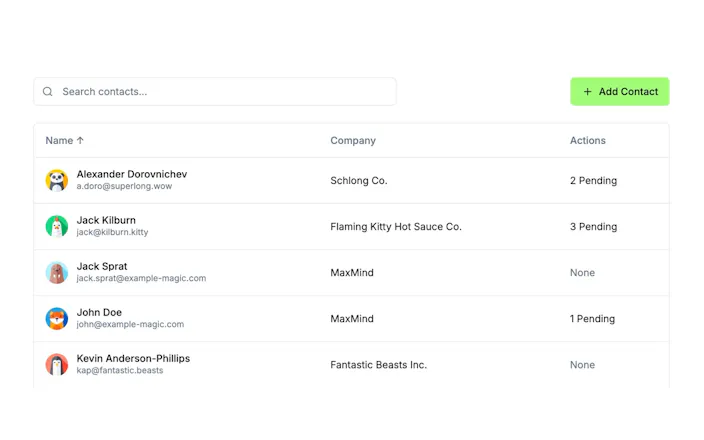704x440 pixels.
Task: Click the Add Contact button
Action: (620, 92)
